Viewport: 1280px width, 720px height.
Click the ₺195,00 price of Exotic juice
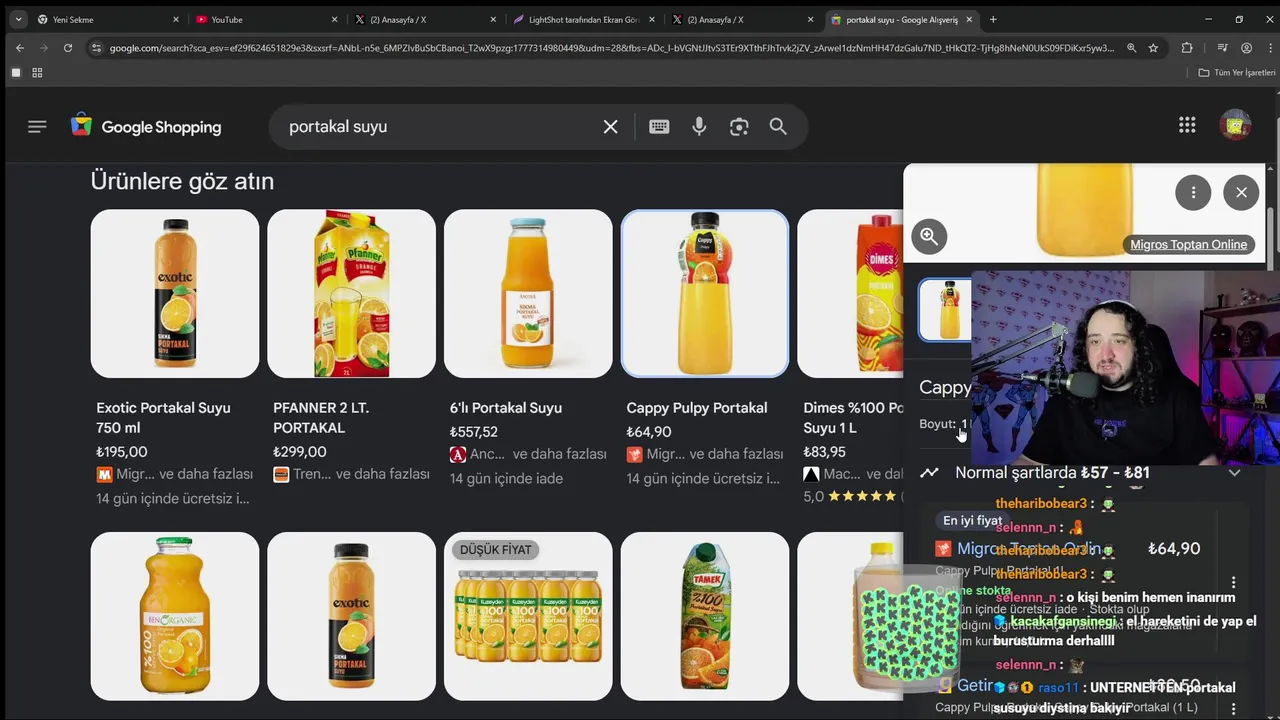[x=122, y=452]
